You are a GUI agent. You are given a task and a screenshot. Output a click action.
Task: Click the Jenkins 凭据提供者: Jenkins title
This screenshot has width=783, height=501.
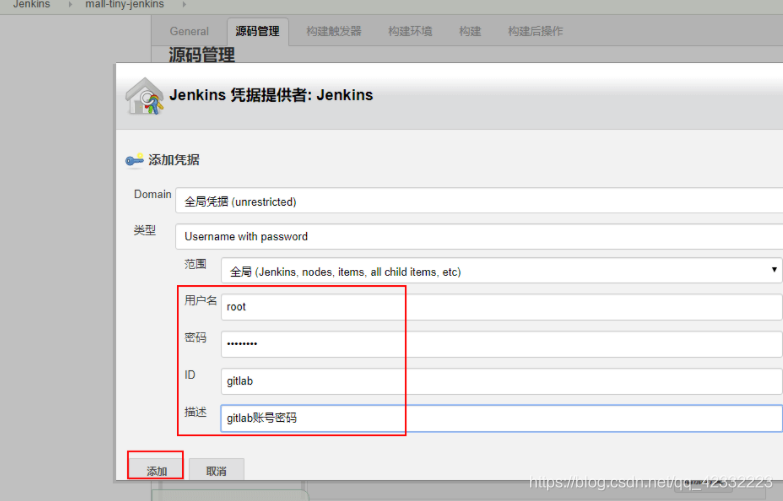pos(271,95)
